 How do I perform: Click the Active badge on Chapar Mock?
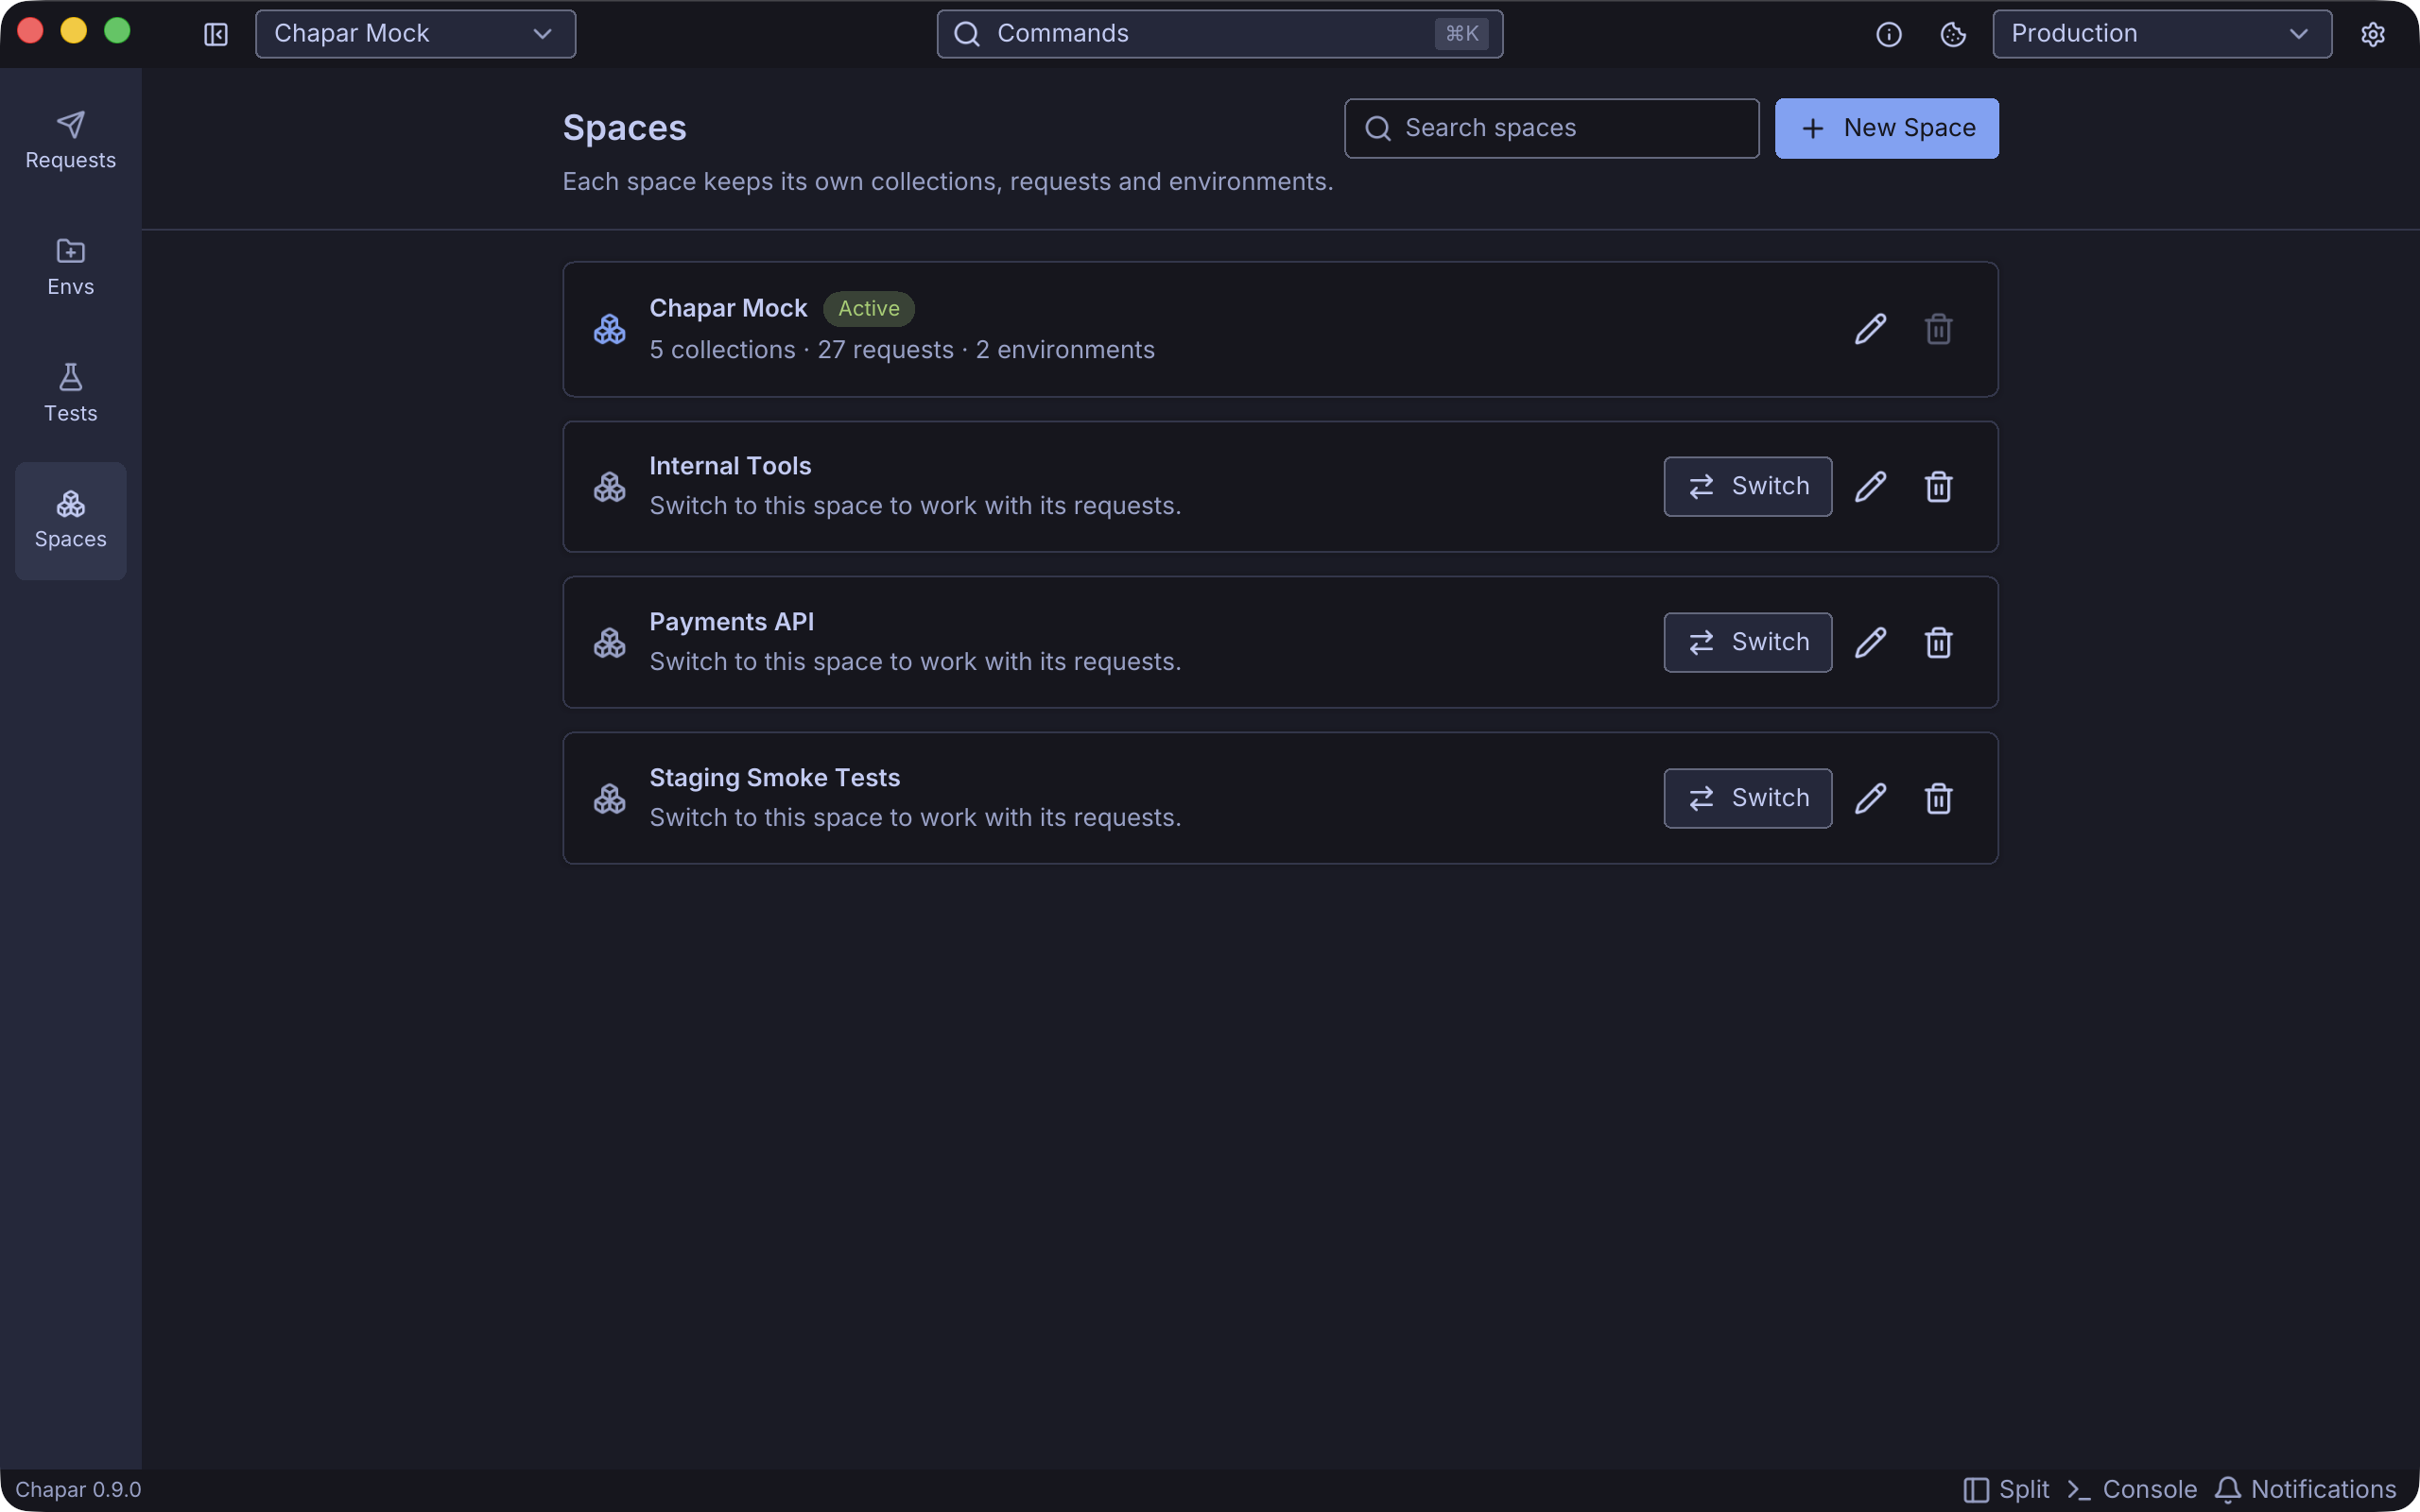868,309
